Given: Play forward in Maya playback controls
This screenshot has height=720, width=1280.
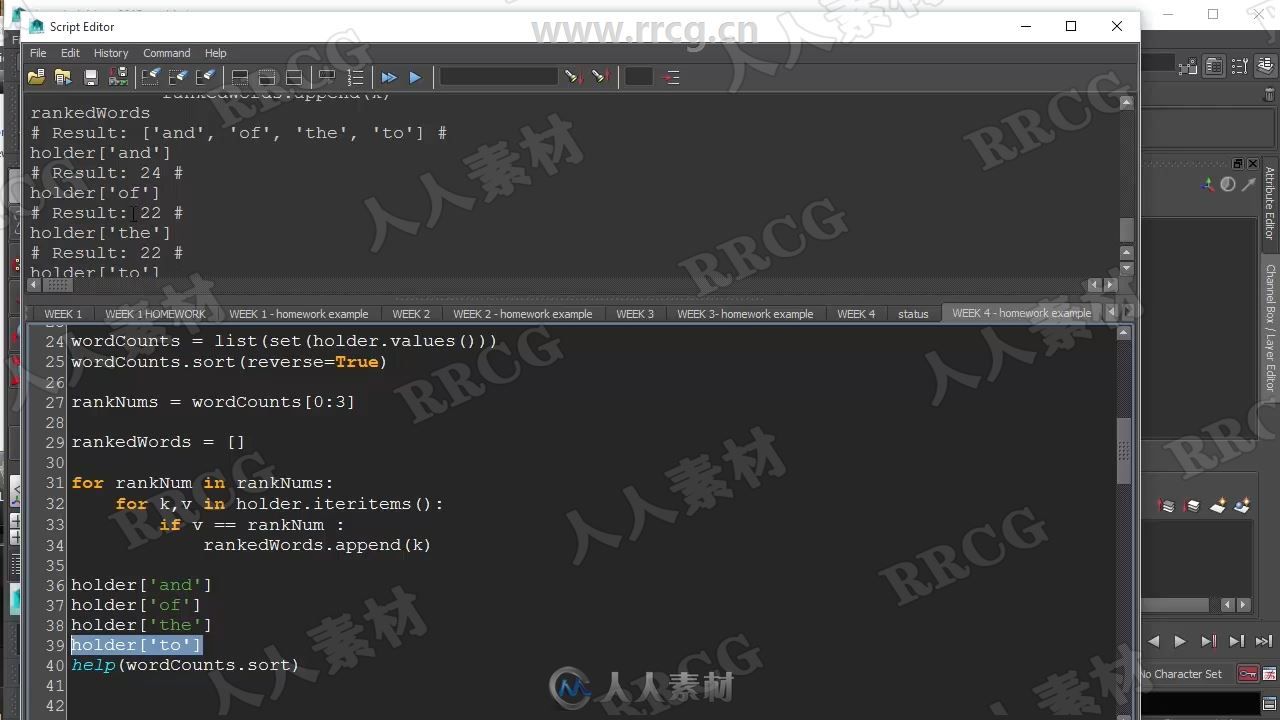Looking at the screenshot, I should 1180,641.
